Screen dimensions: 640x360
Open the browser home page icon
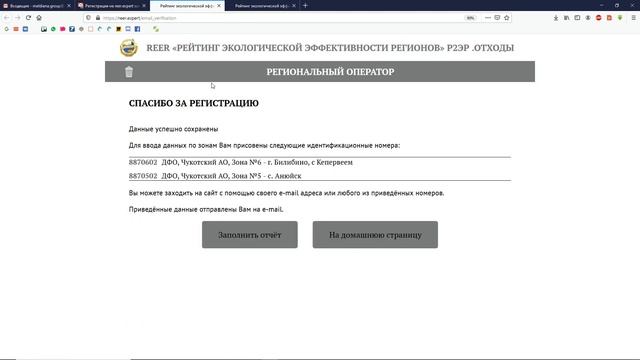pyautogui.click(x=39, y=18)
